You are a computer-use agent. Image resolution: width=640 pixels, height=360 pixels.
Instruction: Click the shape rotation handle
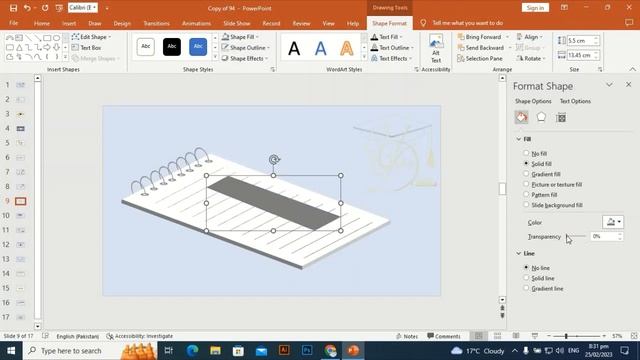274,159
